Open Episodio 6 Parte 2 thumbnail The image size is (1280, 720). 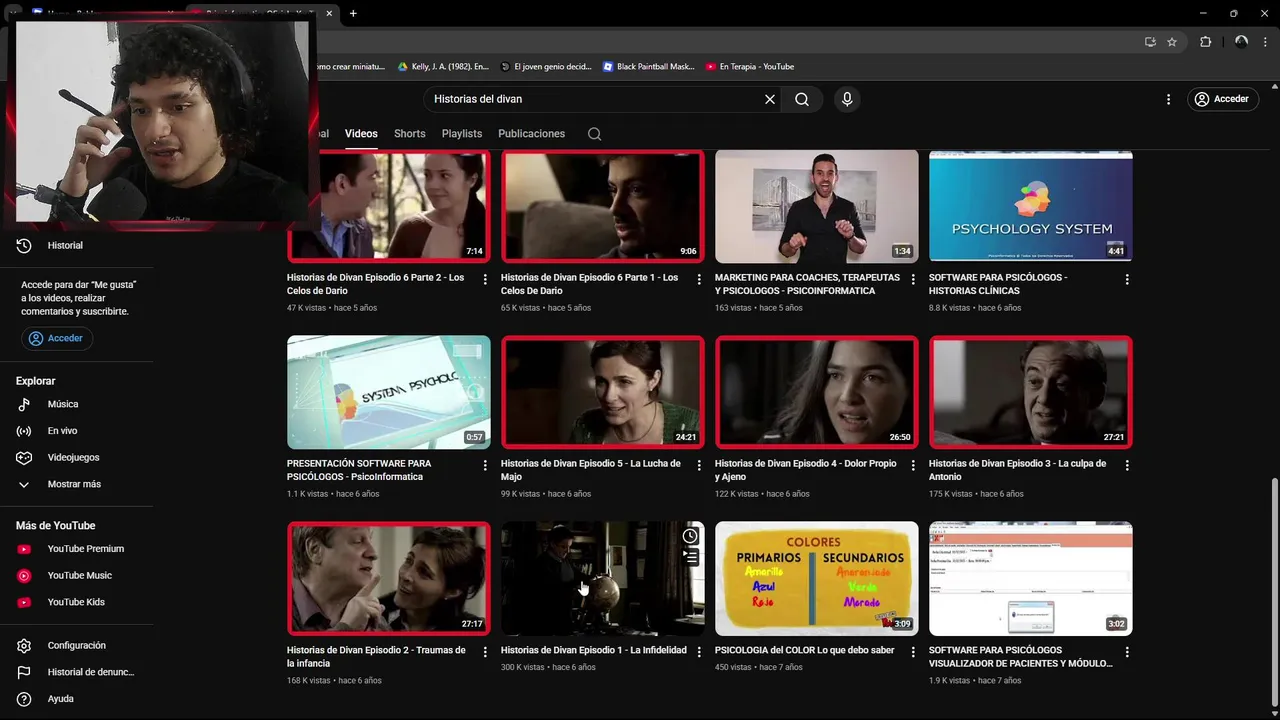click(388, 206)
